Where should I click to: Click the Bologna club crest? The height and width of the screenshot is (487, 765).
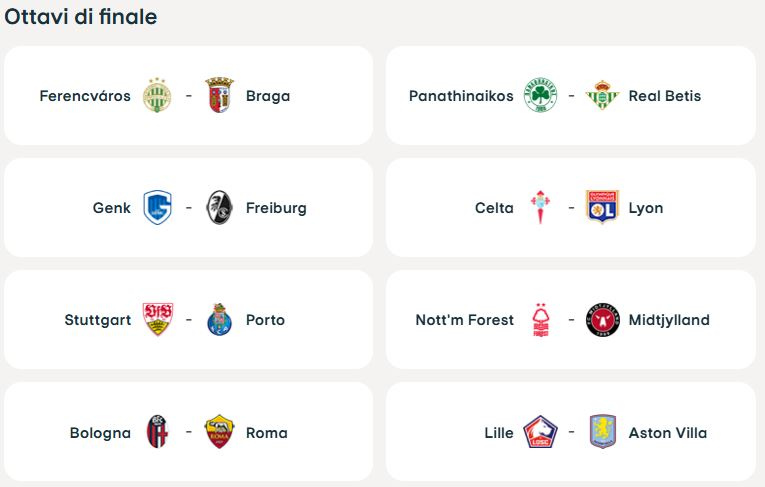click(157, 432)
